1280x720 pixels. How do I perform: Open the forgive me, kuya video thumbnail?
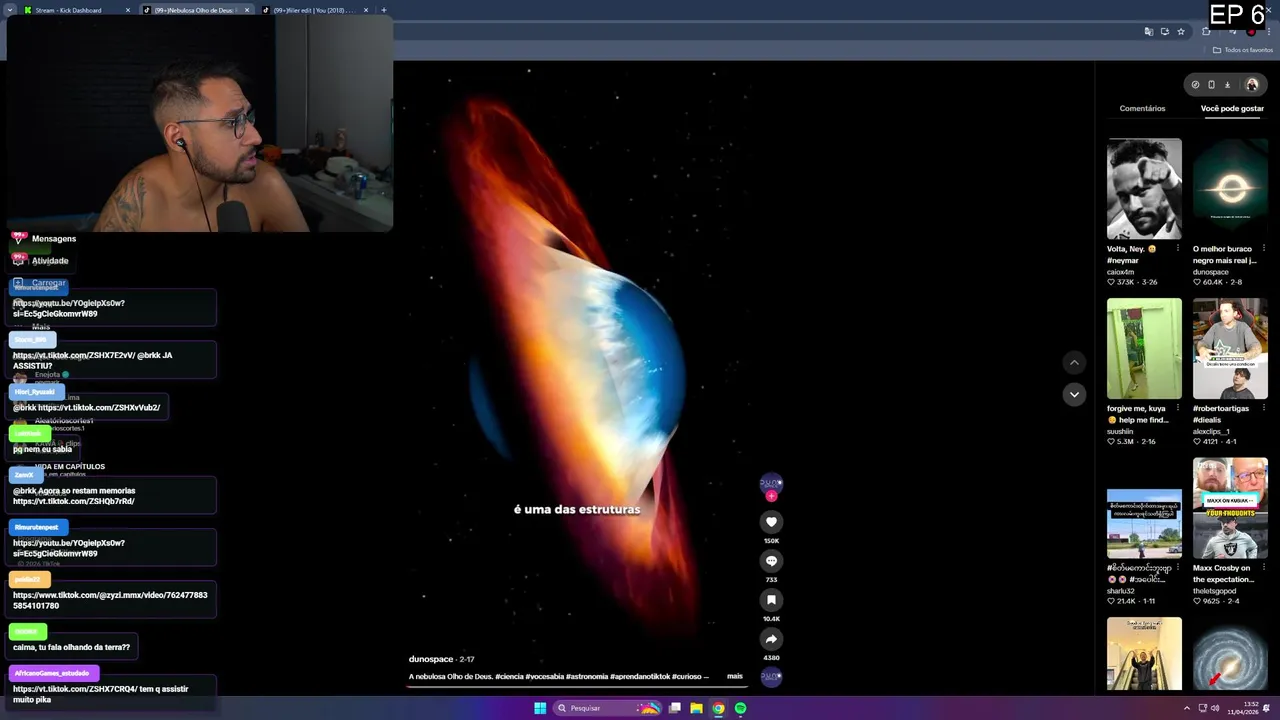point(1144,349)
